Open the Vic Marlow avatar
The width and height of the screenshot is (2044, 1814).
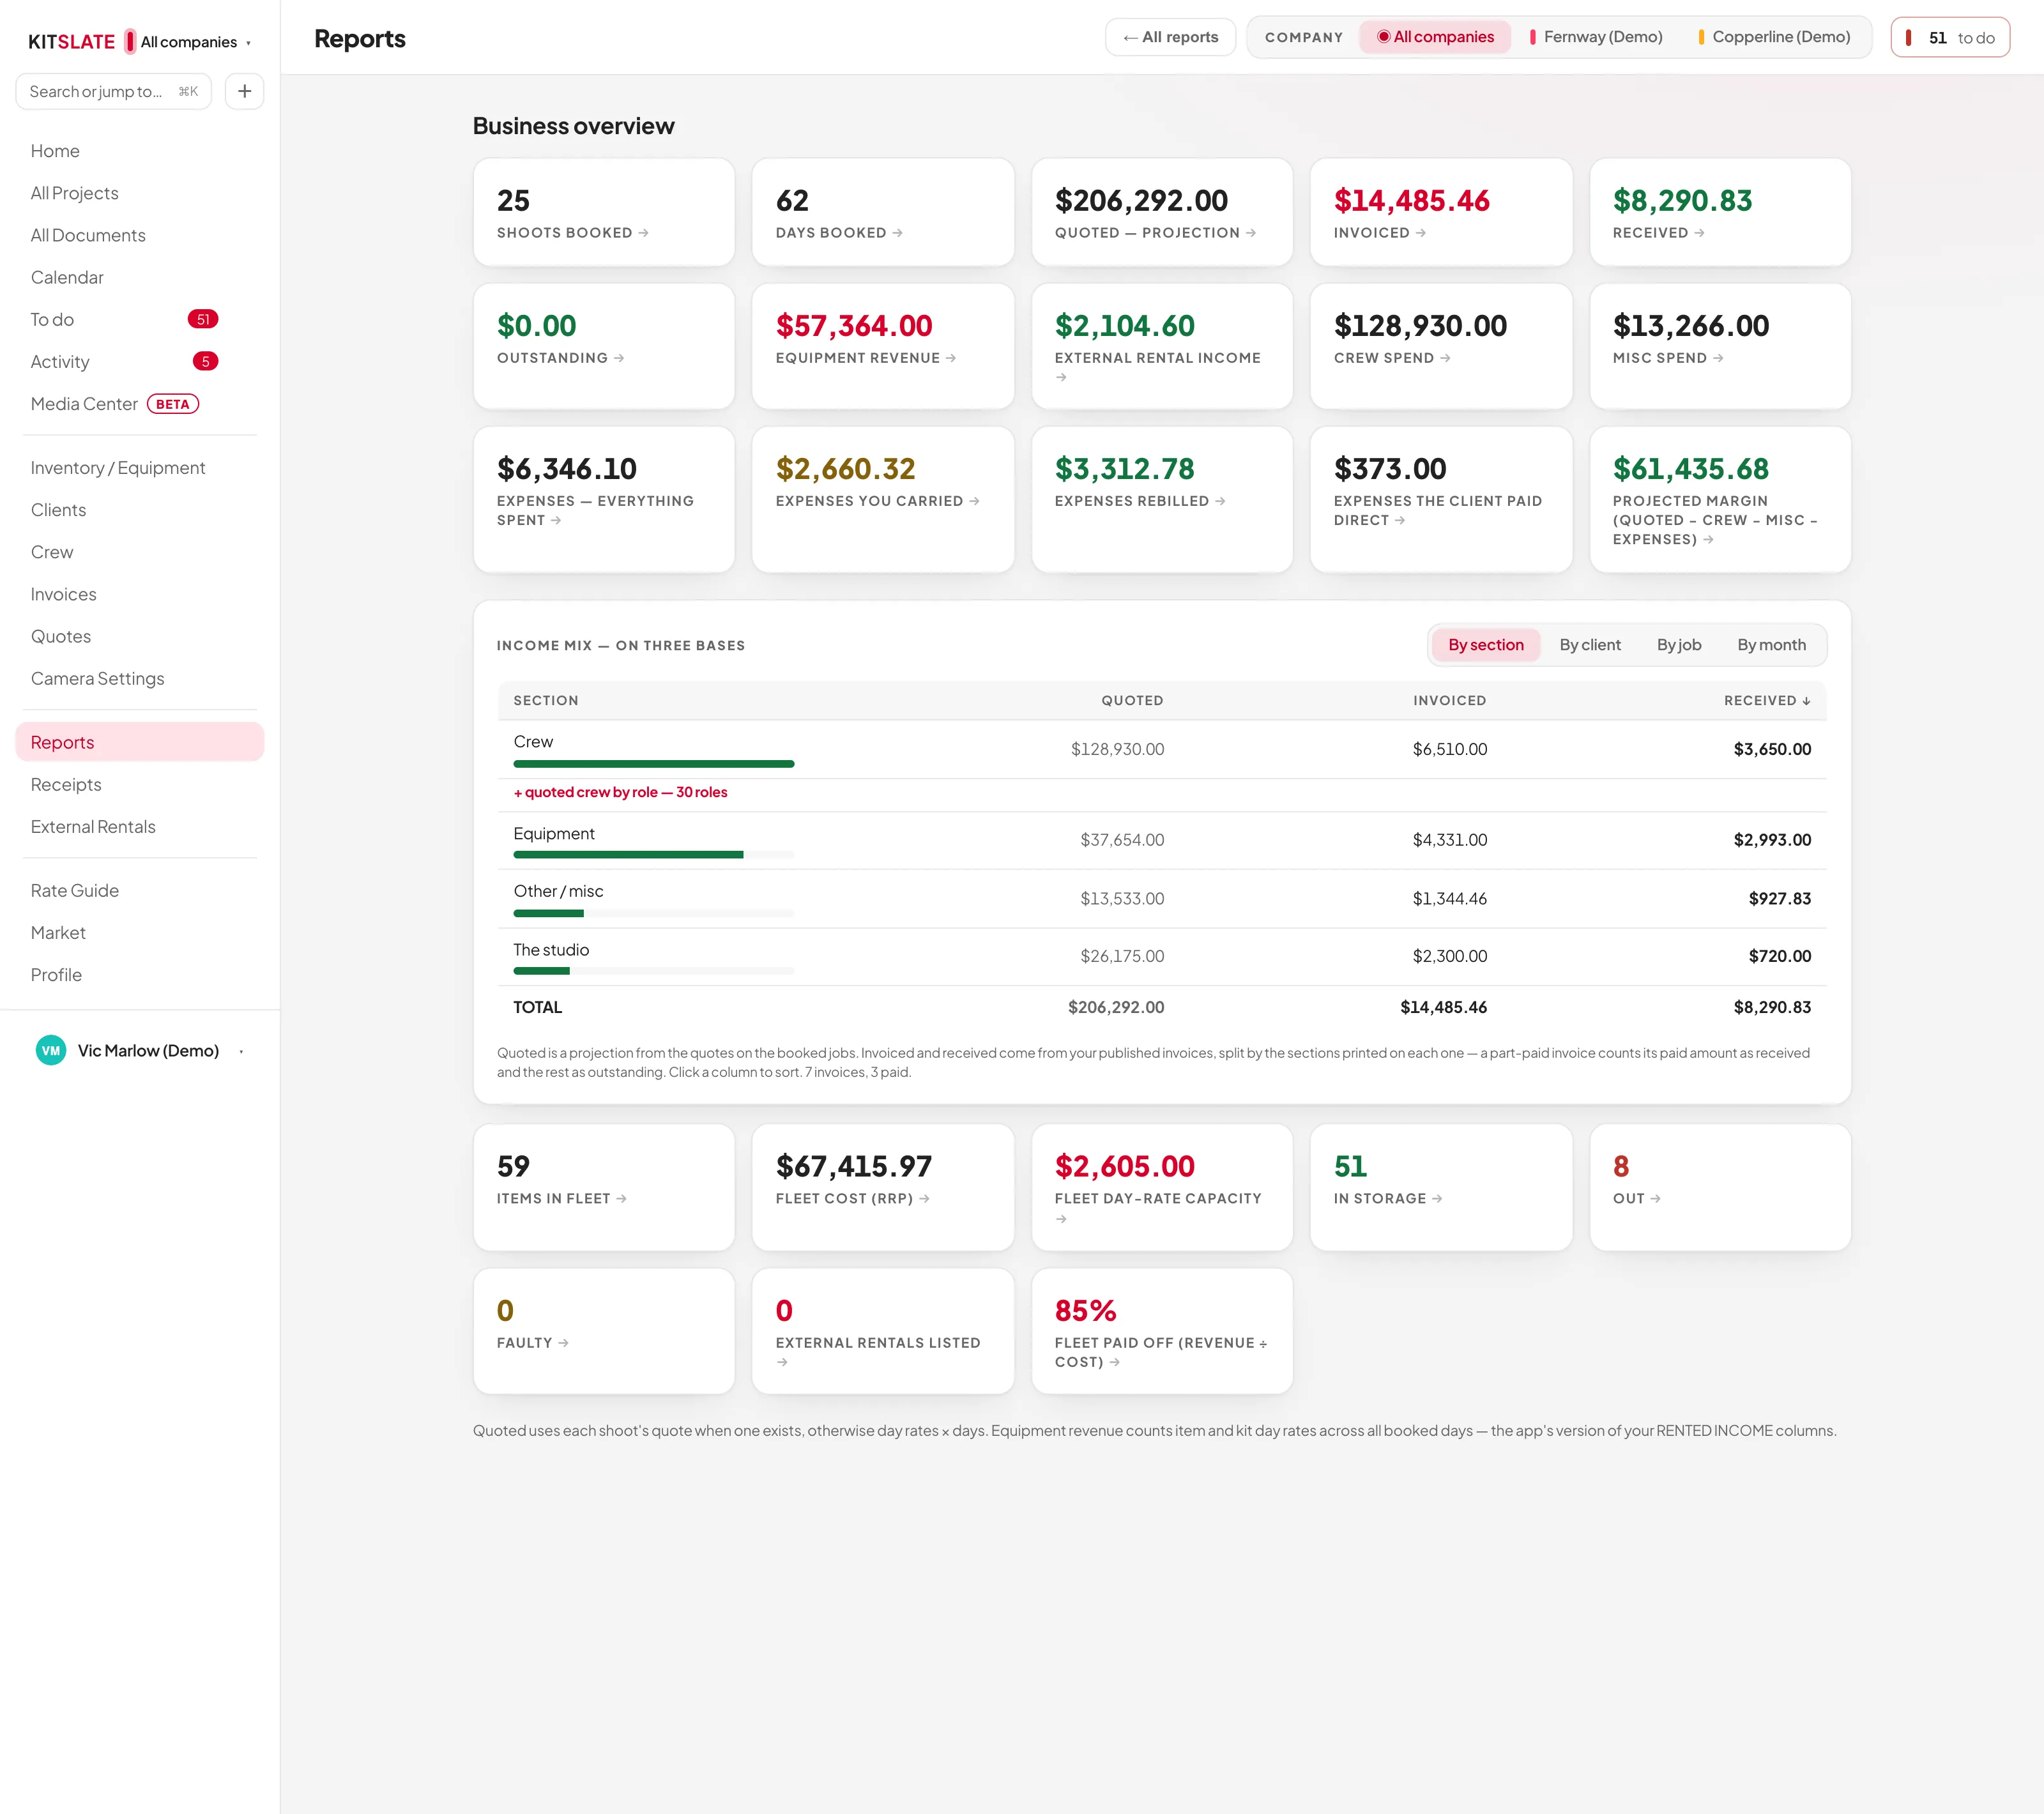(51, 1050)
